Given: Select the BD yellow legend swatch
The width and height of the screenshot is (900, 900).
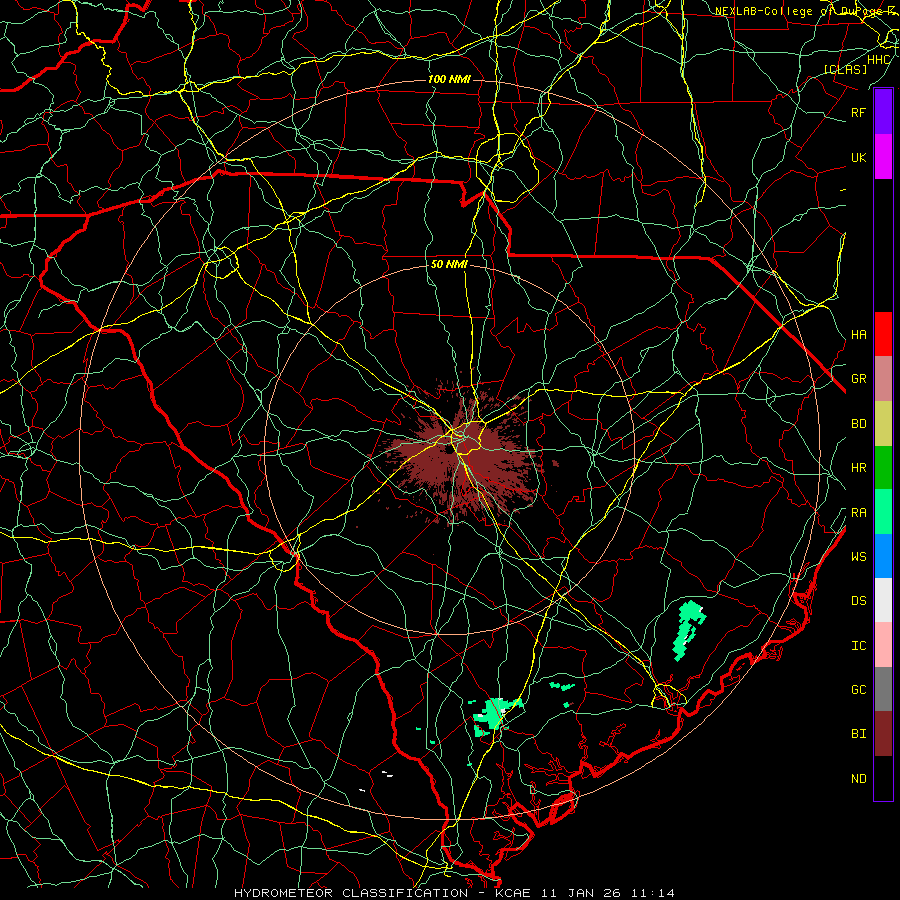Looking at the screenshot, I should 883,424.
